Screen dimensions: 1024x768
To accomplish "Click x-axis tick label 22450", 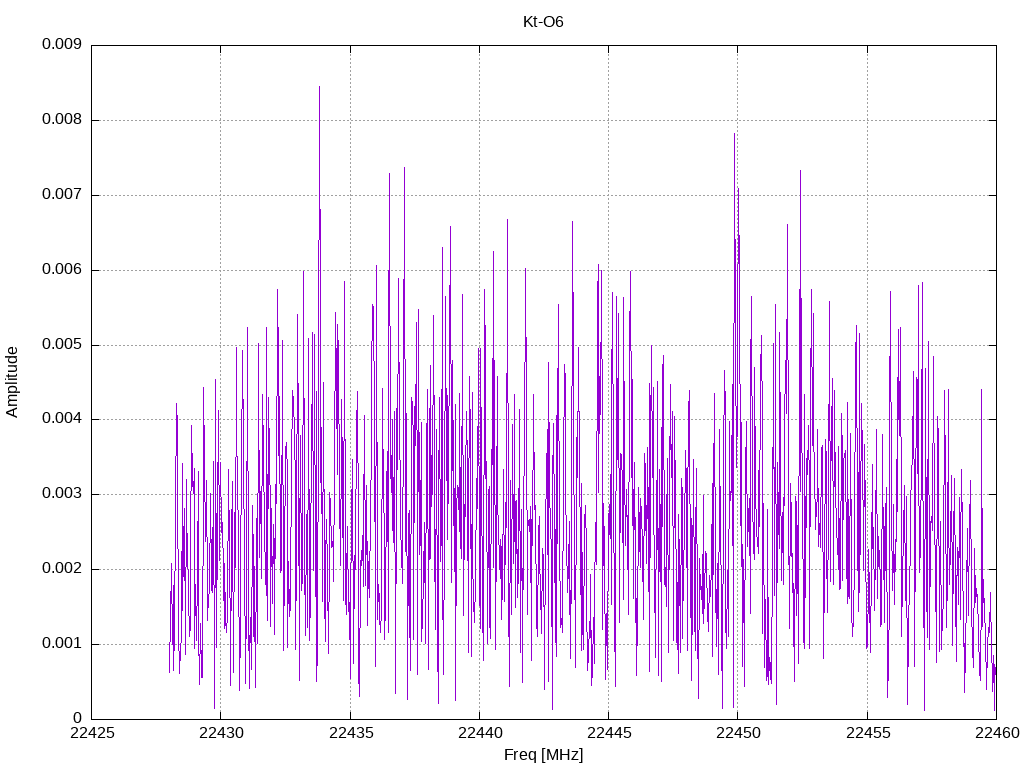I will [x=739, y=733].
